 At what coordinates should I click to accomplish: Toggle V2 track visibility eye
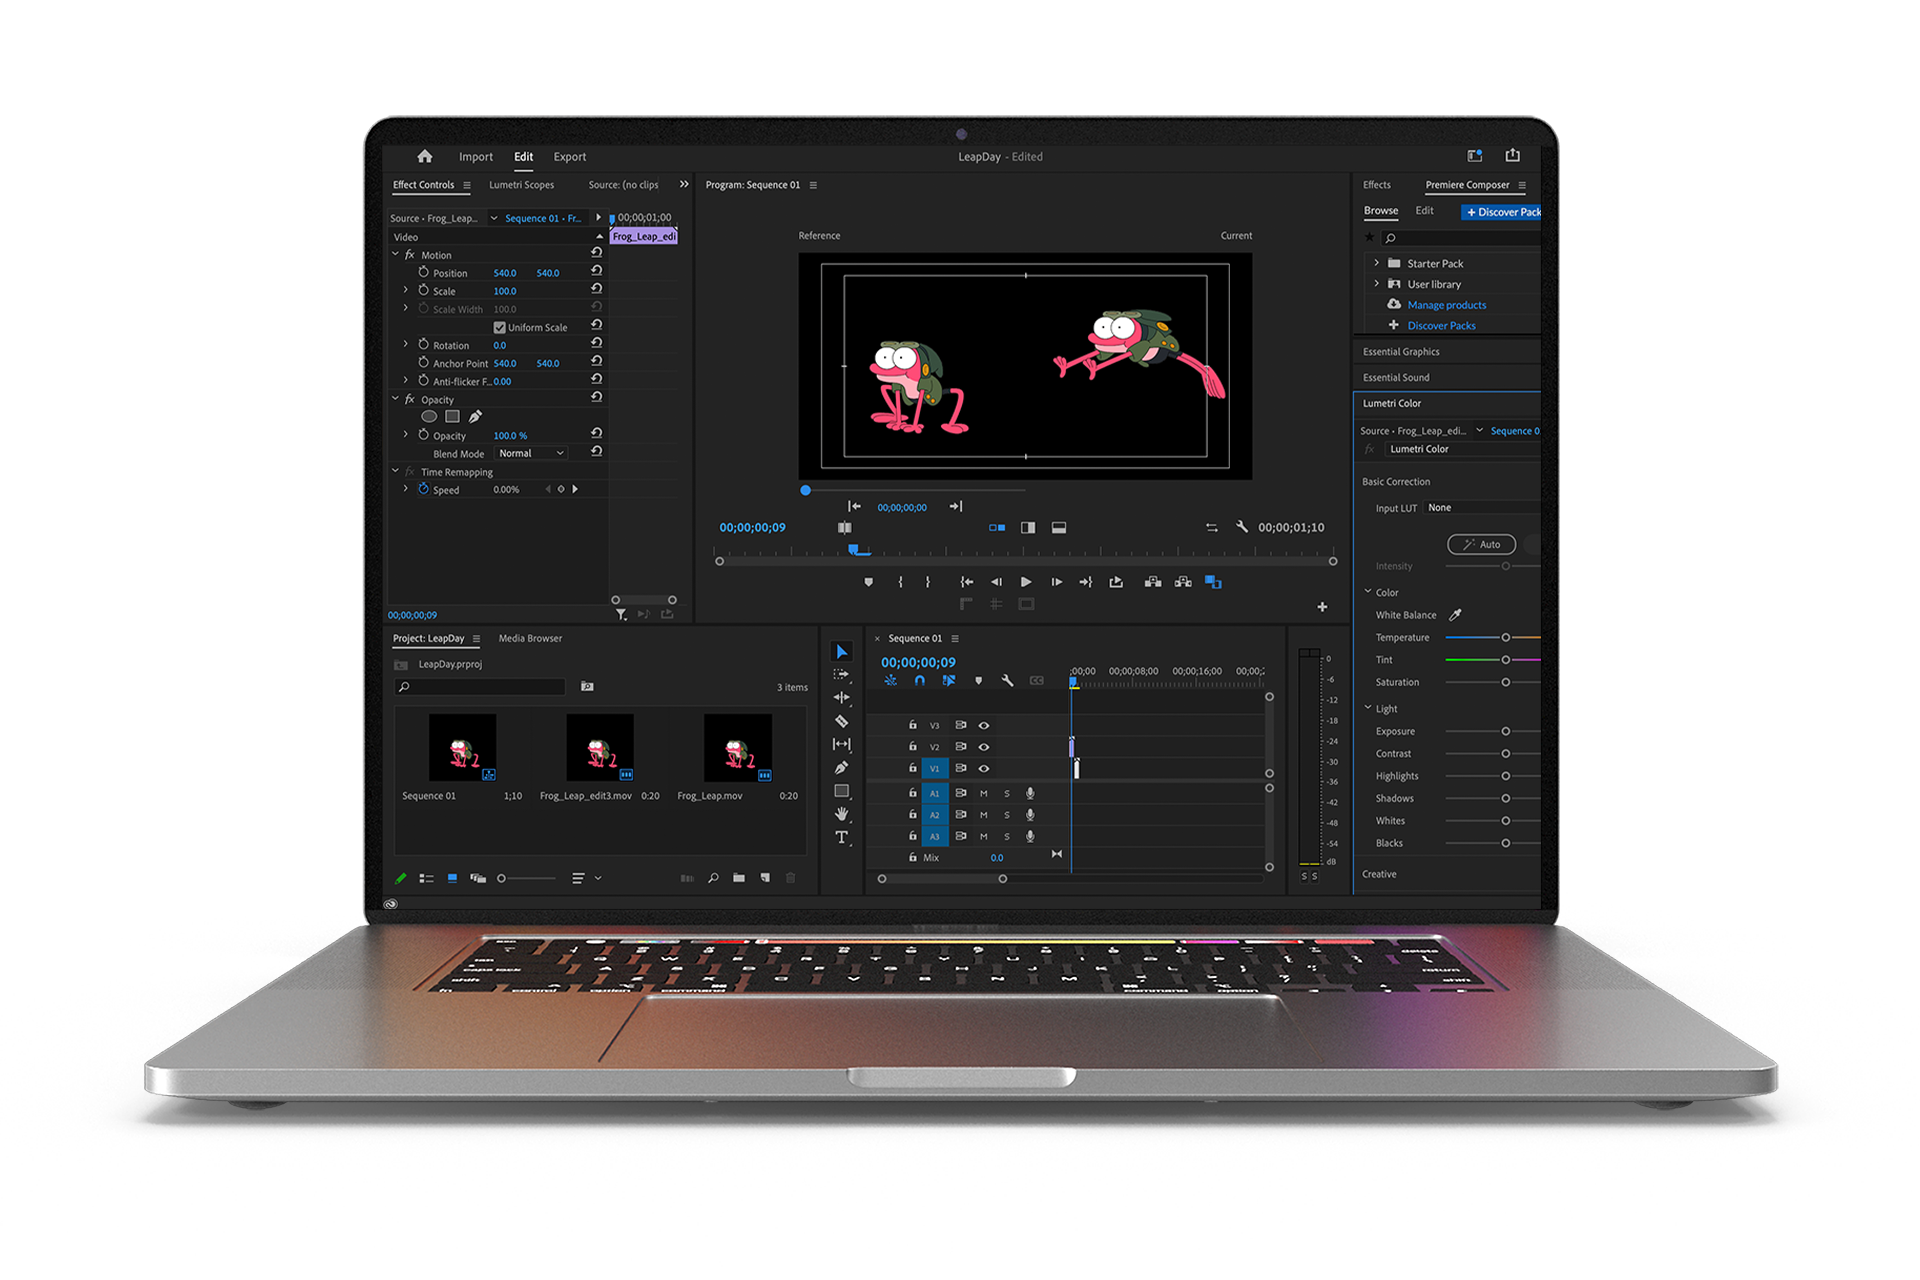983,747
